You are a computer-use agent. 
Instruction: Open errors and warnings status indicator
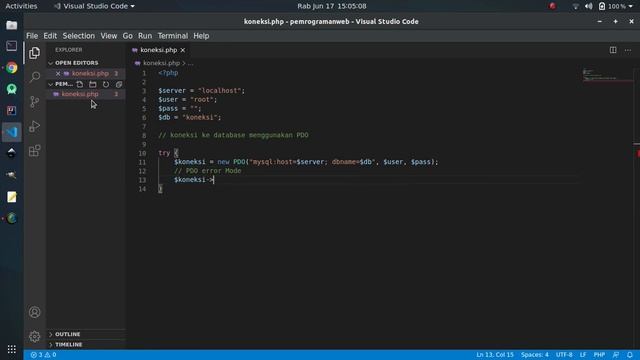pos(43,355)
